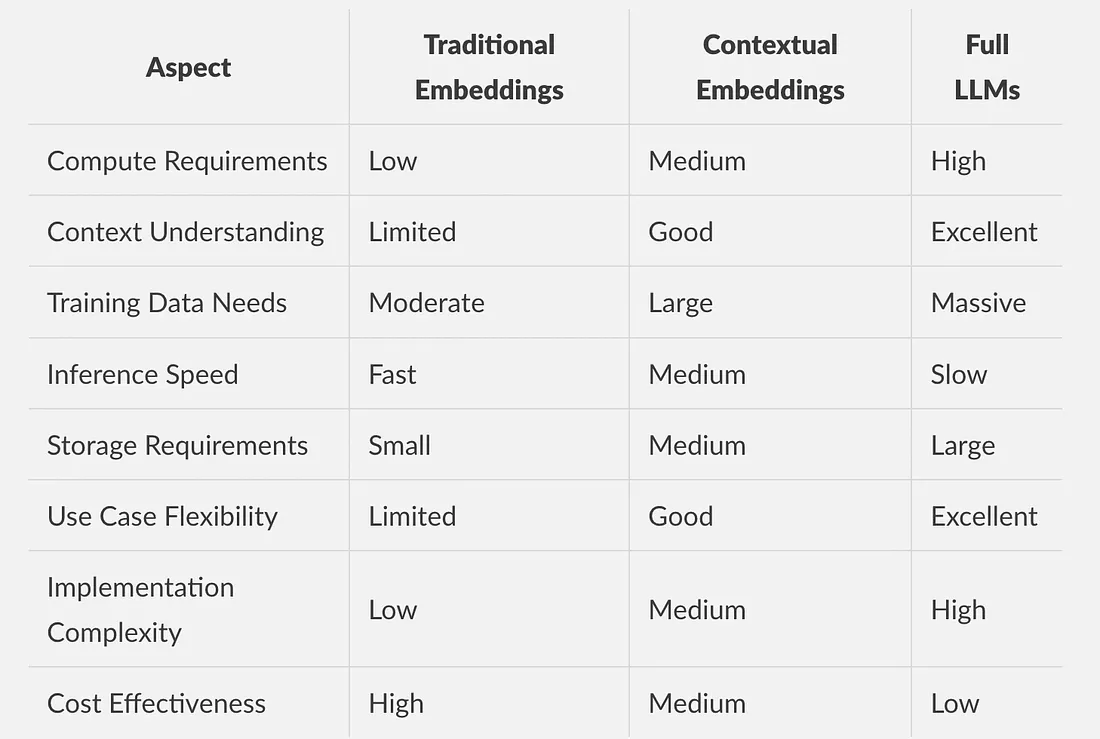Viewport: 1100px width, 739px height.
Task: Click the Small value for Storage Requirements
Action: [x=400, y=446]
